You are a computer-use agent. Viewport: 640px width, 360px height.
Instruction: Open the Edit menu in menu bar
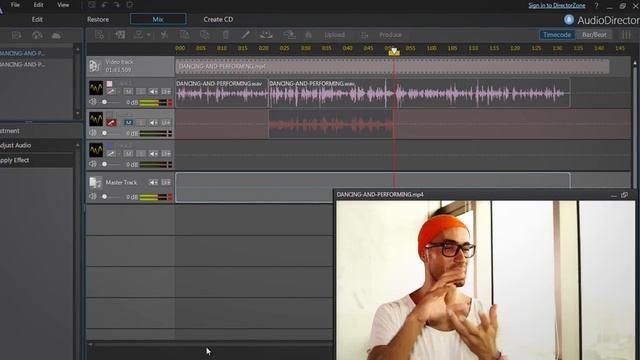click(38, 5)
